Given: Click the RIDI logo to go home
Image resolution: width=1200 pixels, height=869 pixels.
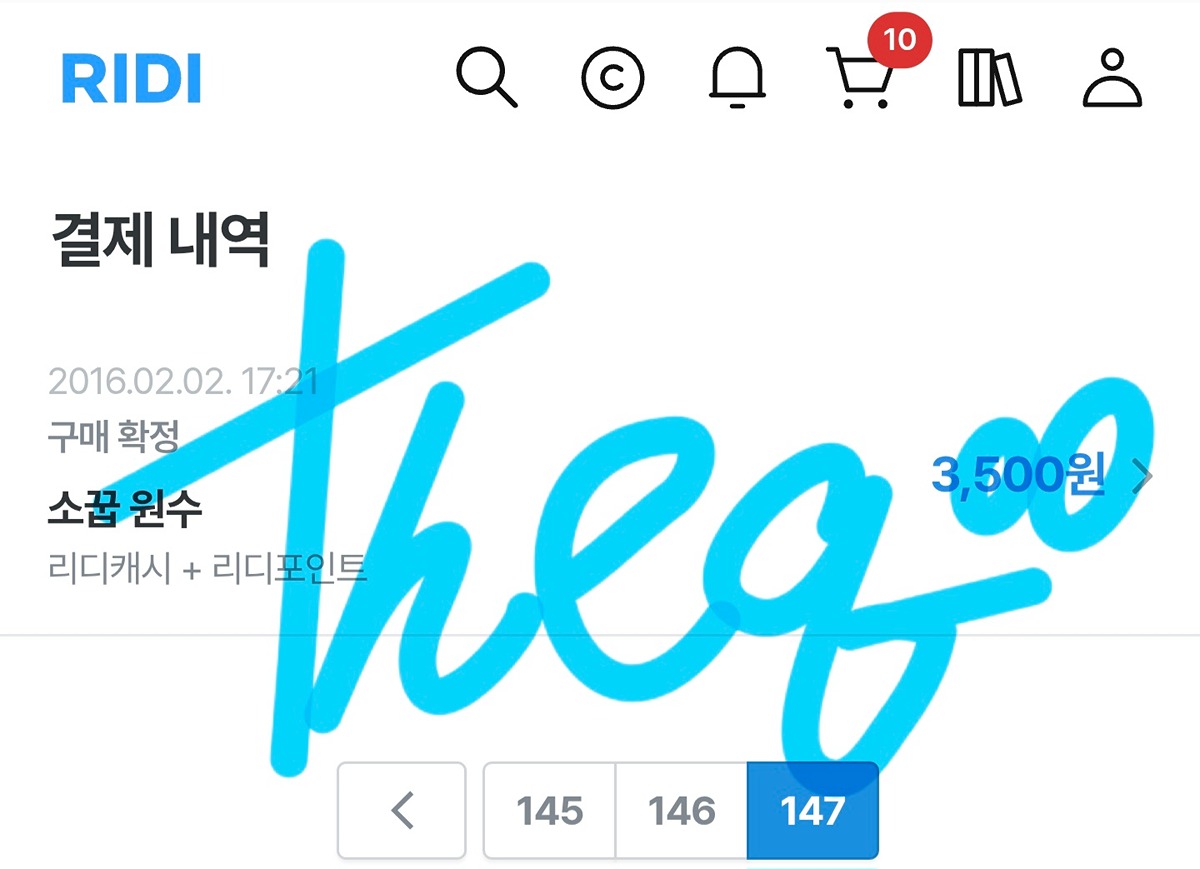Looking at the screenshot, I should [131, 79].
